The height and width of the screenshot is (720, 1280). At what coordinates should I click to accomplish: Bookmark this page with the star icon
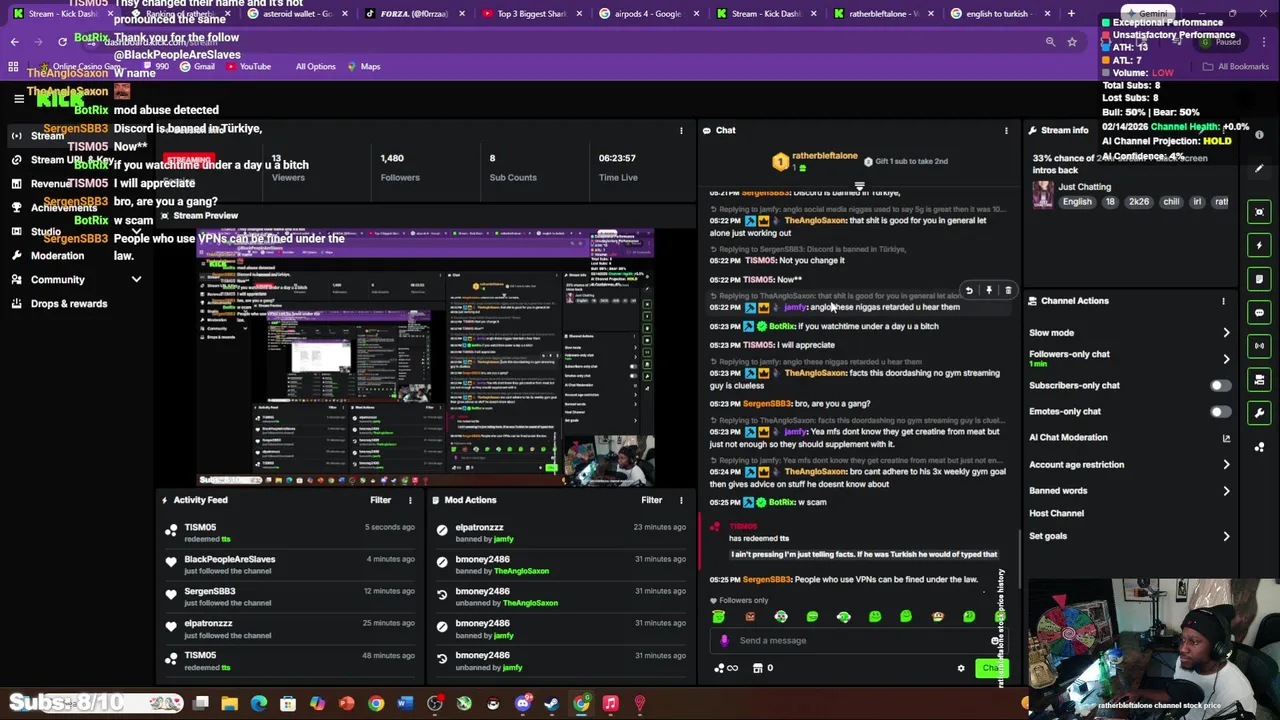(x=1071, y=42)
